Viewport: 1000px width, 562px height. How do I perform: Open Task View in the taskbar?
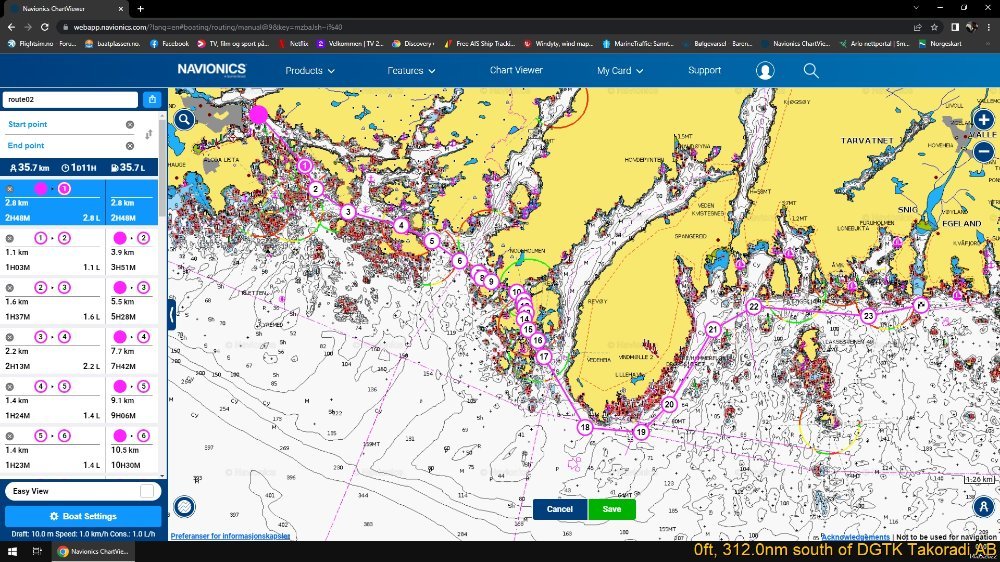point(37,551)
